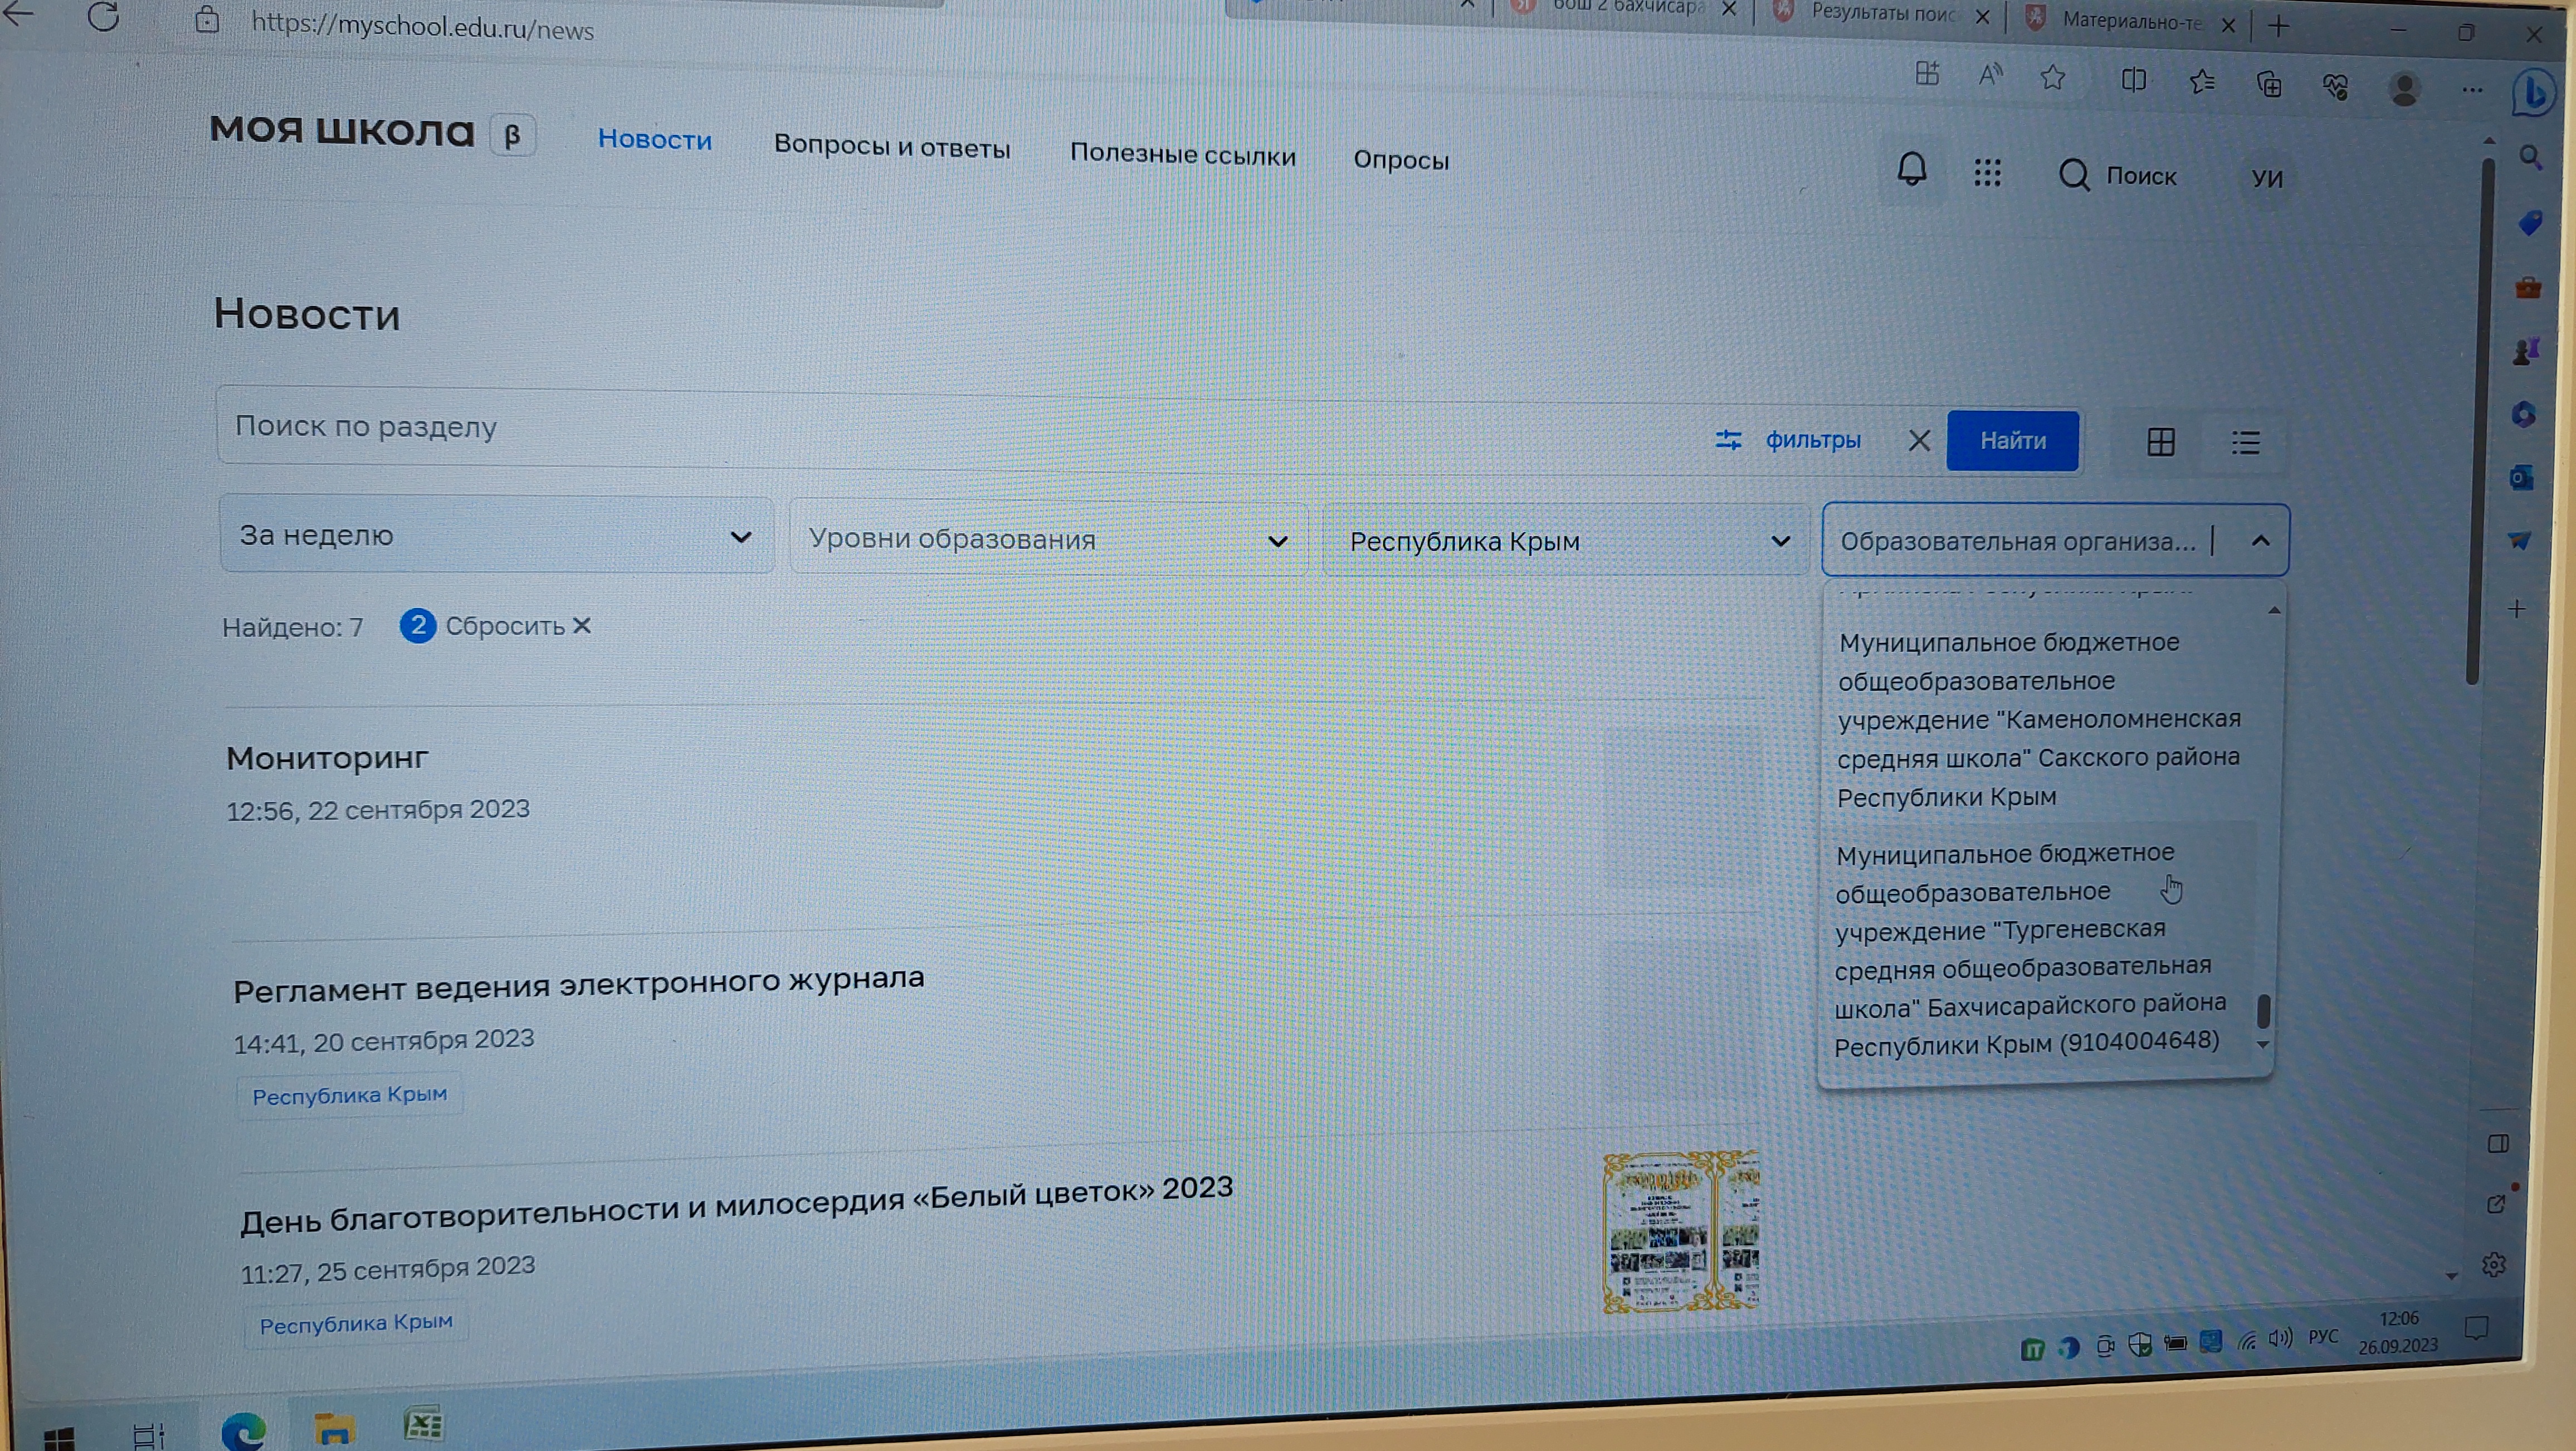2576x1451 pixels.
Task: Open the nine-dot apps grid menu
Action: point(1987,173)
